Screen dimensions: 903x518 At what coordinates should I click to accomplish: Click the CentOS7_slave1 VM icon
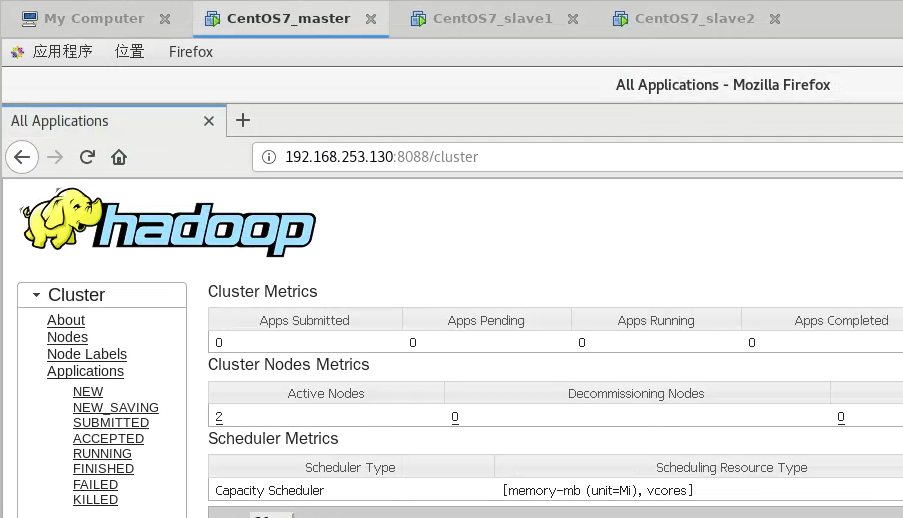pyautogui.click(x=418, y=19)
